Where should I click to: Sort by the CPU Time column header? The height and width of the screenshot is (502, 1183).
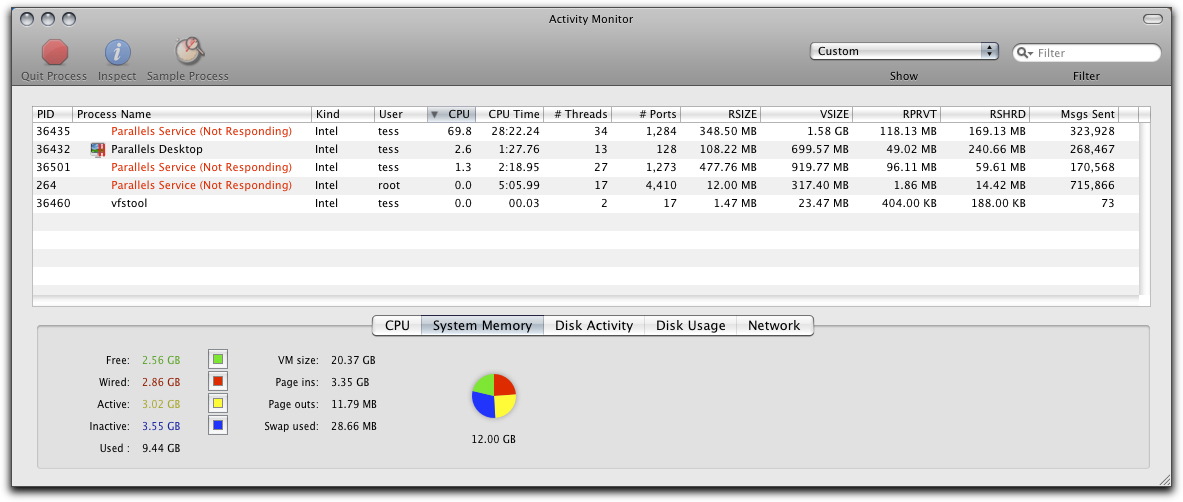509,114
